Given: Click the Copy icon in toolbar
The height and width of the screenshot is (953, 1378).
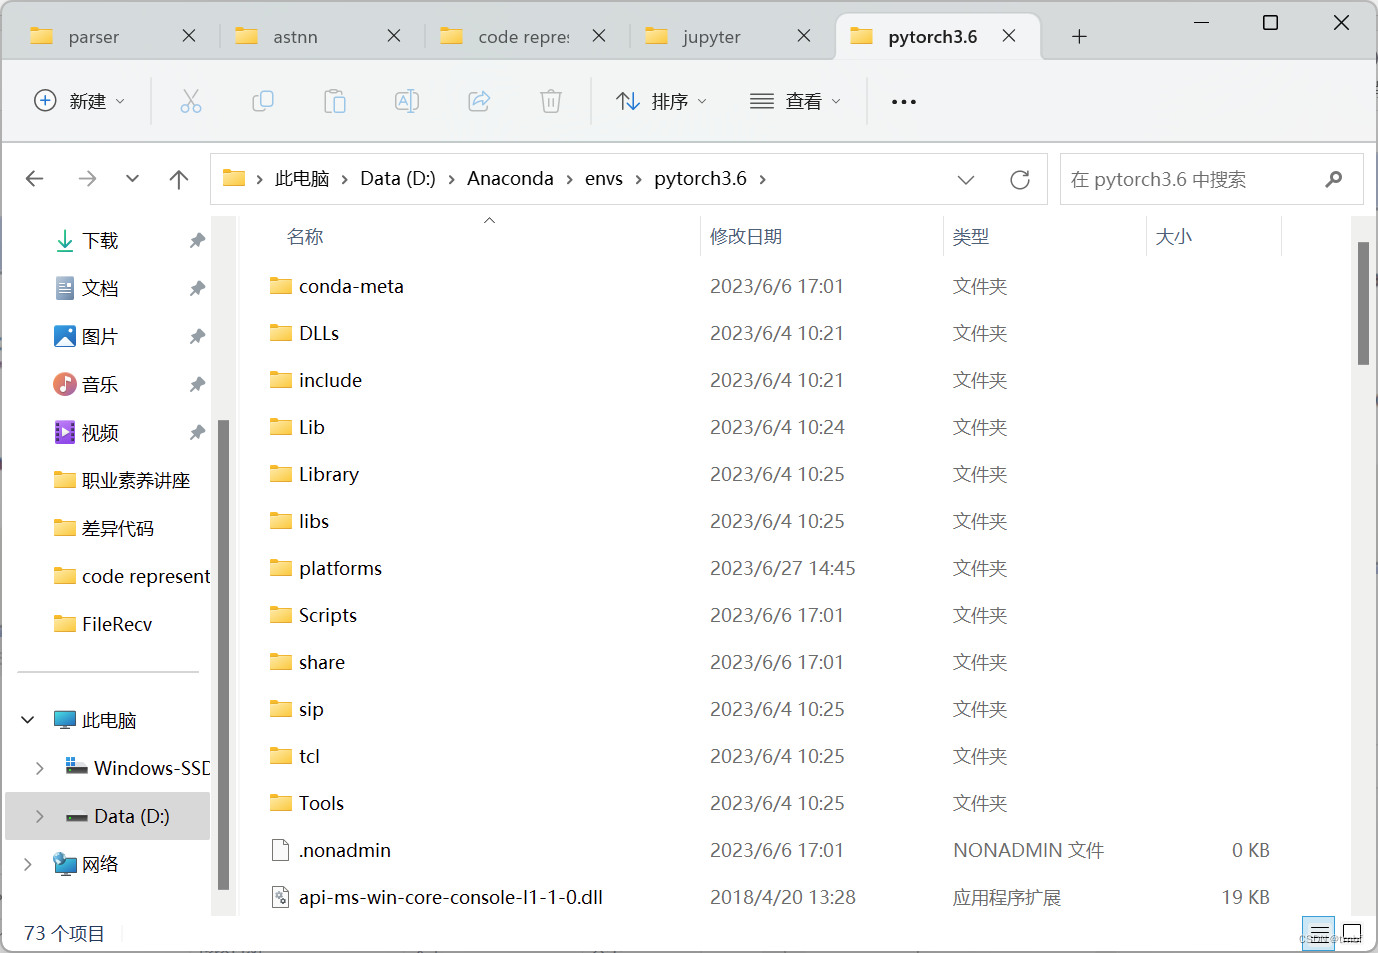Looking at the screenshot, I should pyautogui.click(x=263, y=101).
